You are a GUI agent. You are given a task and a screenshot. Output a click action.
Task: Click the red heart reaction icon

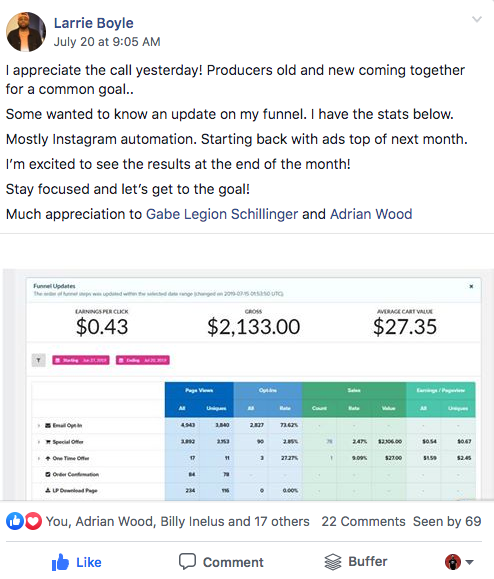(x=33, y=521)
